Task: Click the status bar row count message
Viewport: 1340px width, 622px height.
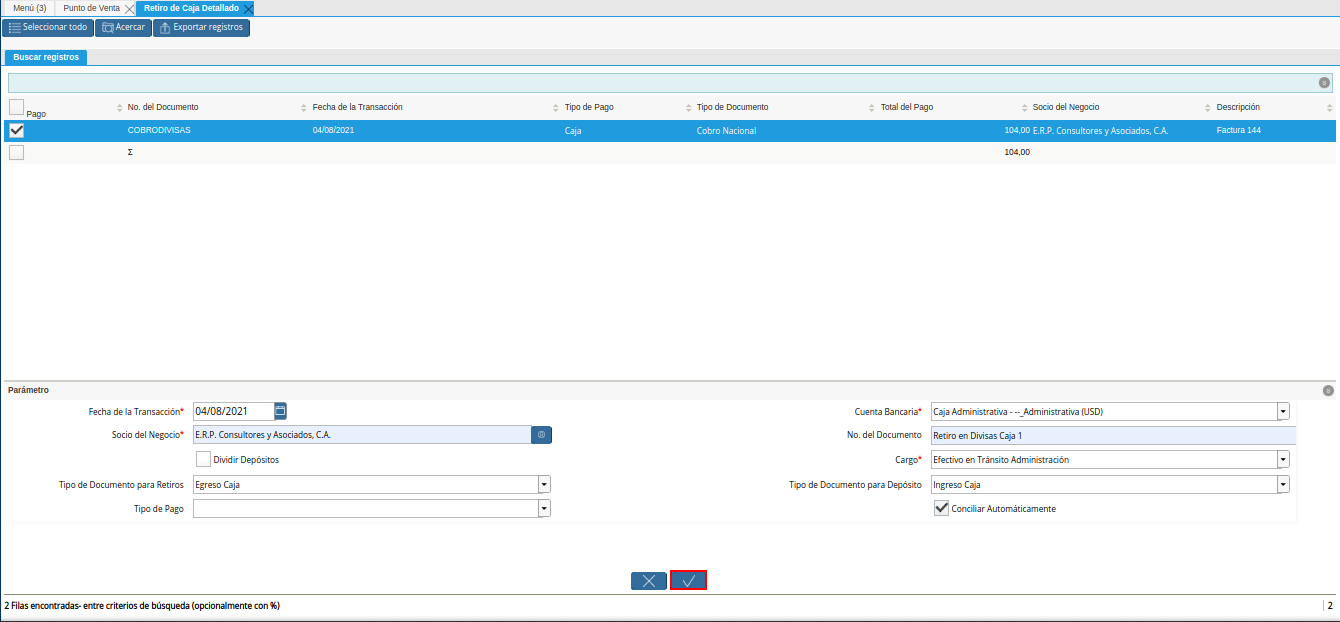Action: pos(142,605)
